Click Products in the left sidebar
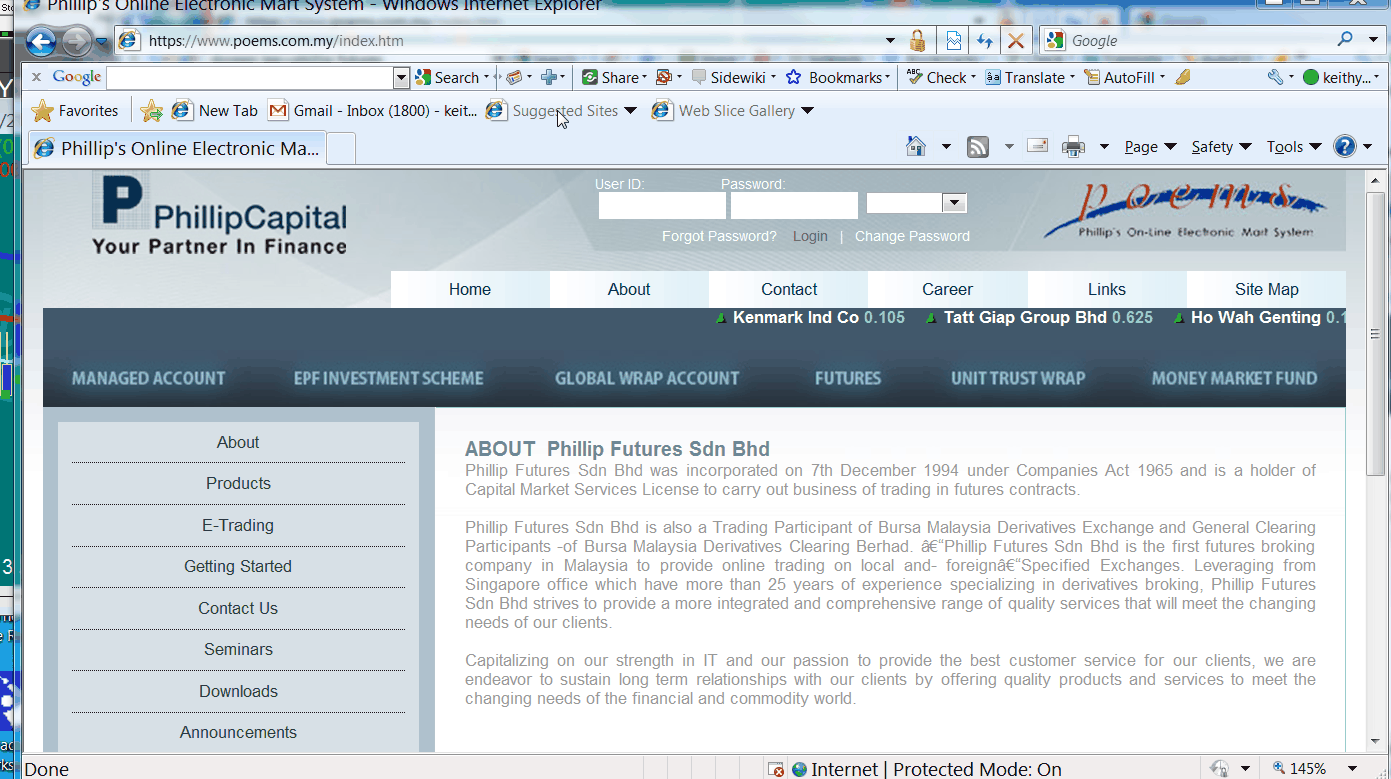Image resolution: width=1391 pixels, height=779 pixels. pos(238,483)
